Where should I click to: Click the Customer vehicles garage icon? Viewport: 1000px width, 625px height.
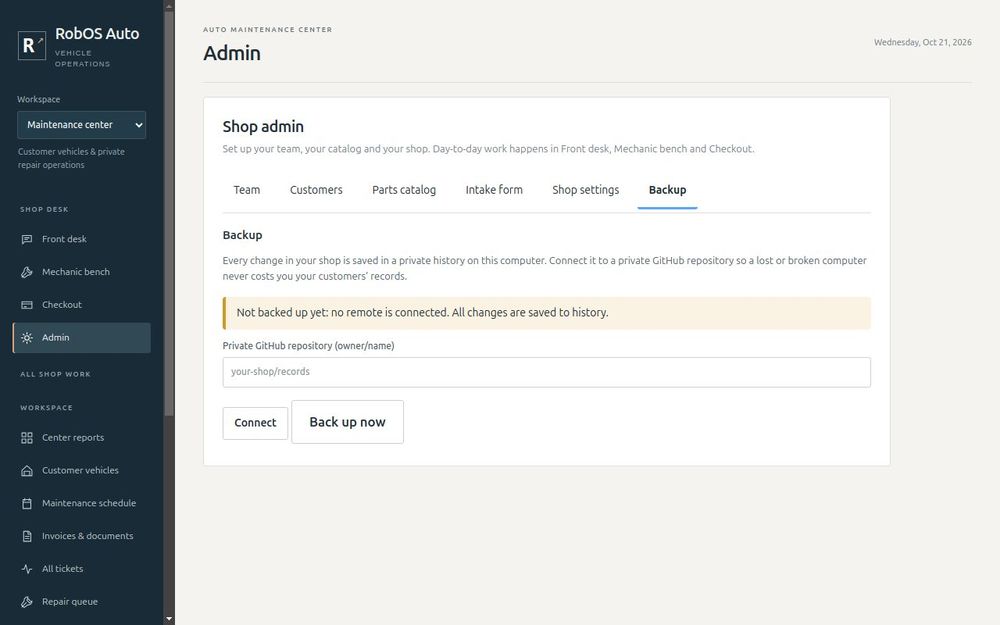click(27, 471)
